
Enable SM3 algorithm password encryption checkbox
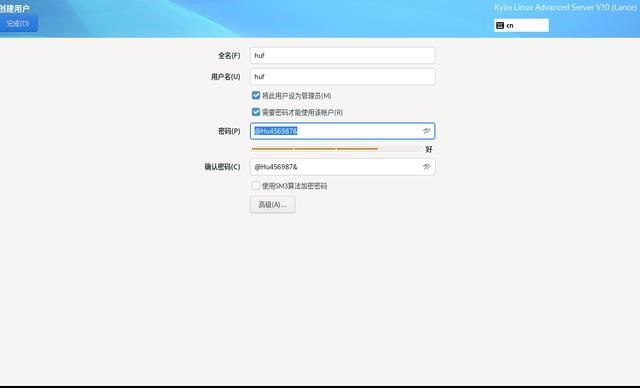[256, 186]
